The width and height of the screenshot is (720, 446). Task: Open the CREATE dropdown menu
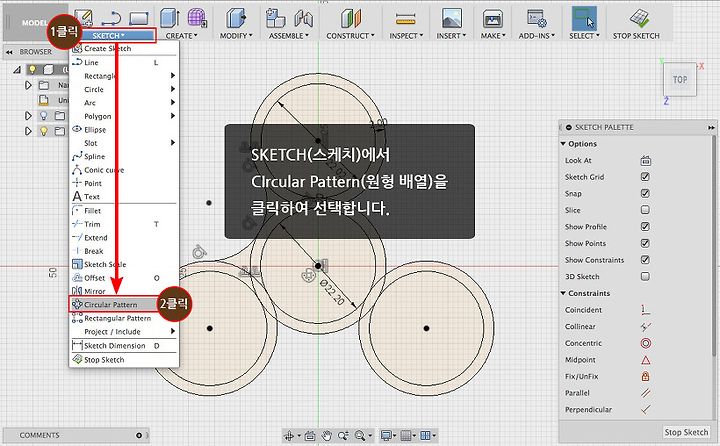181,35
